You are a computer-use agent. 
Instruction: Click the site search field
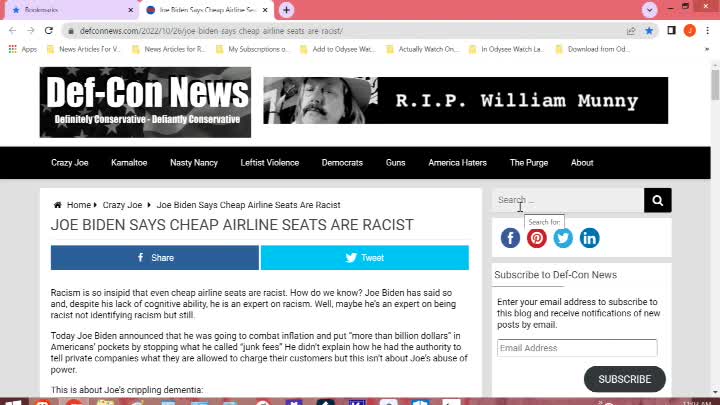point(568,200)
